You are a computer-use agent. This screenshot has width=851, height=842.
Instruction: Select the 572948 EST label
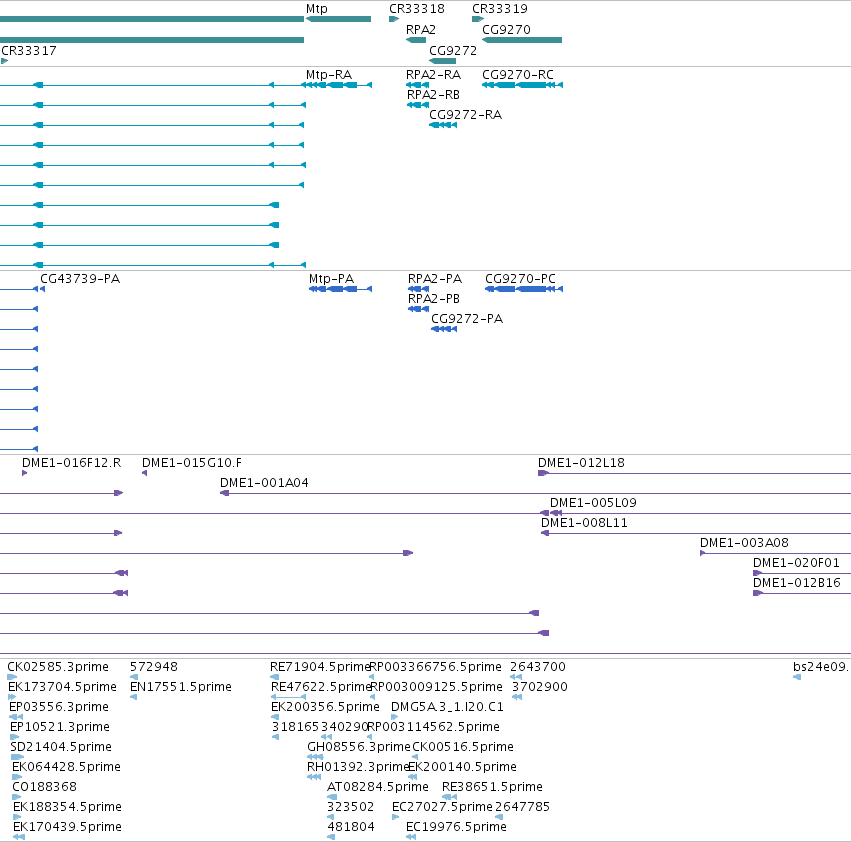154,667
